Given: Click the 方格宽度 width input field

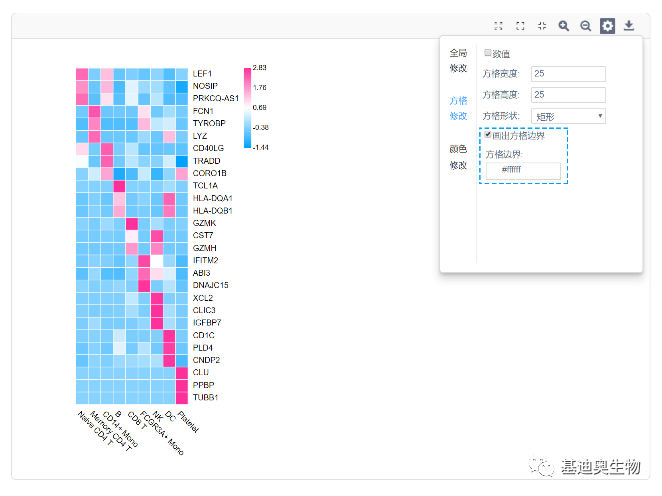Looking at the screenshot, I should 568,74.
